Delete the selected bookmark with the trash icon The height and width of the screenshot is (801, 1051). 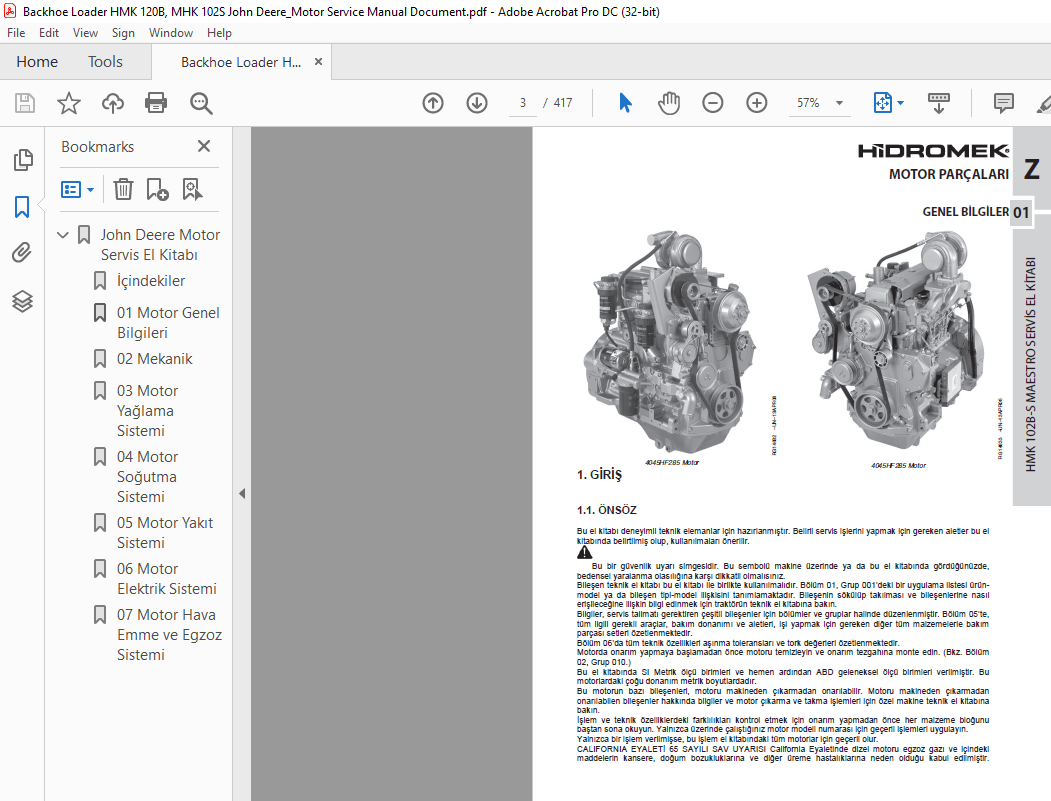point(123,190)
